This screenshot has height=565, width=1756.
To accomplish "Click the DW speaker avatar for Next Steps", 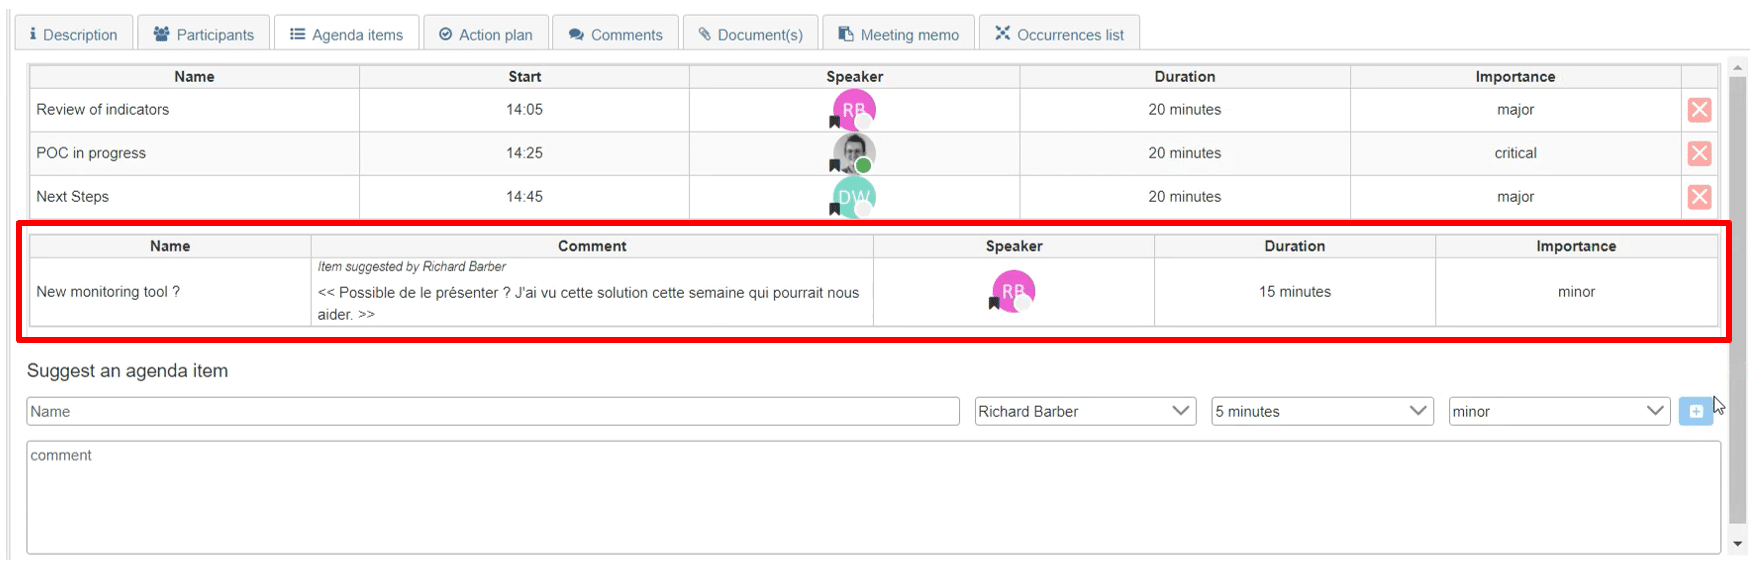I will [x=854, y=197].
